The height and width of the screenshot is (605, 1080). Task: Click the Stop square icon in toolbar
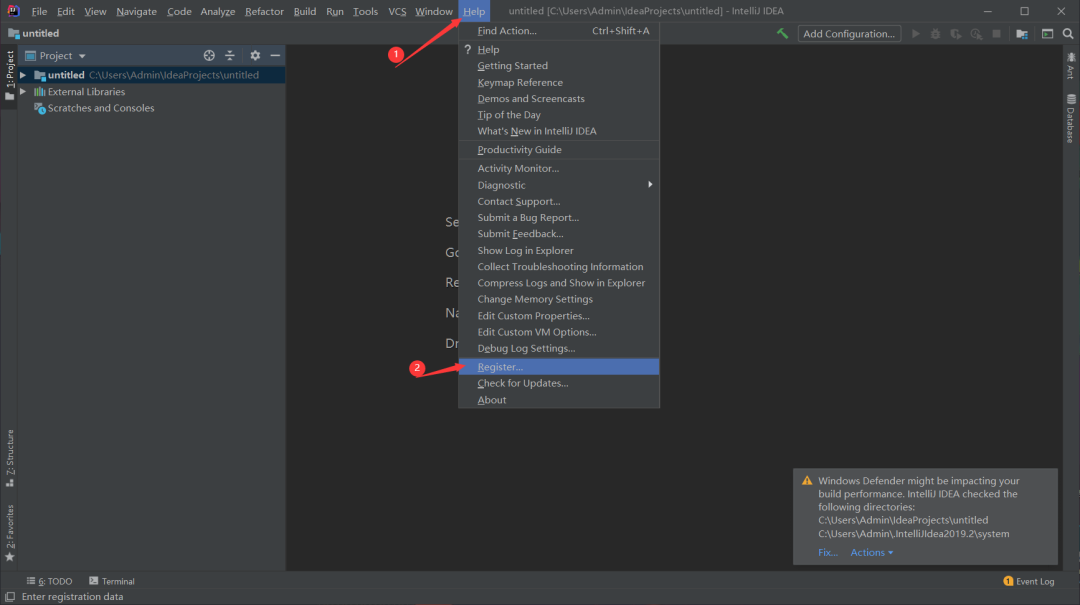[996, 33]
